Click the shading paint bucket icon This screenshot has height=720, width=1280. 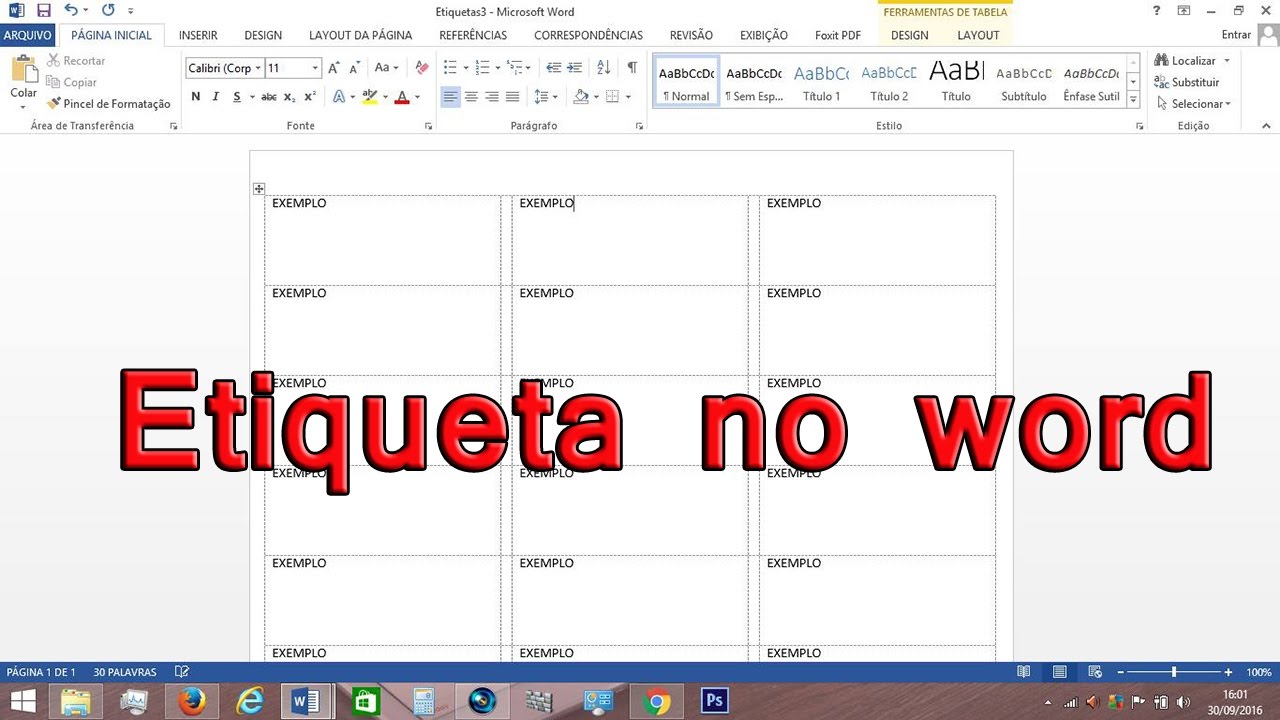click(x=581, y=97)
